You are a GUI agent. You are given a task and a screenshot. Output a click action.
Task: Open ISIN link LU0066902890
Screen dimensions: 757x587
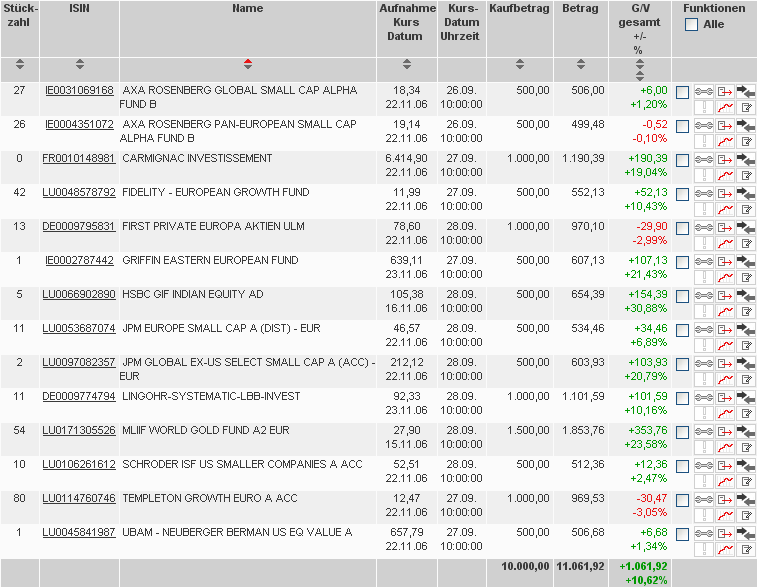tap(79, 294)
